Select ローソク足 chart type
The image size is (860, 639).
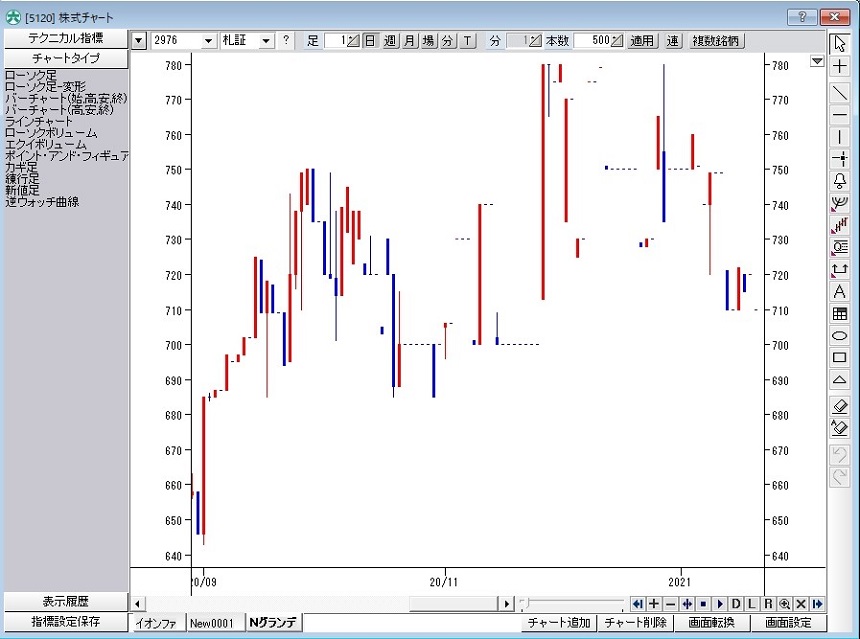coord(31,75)
